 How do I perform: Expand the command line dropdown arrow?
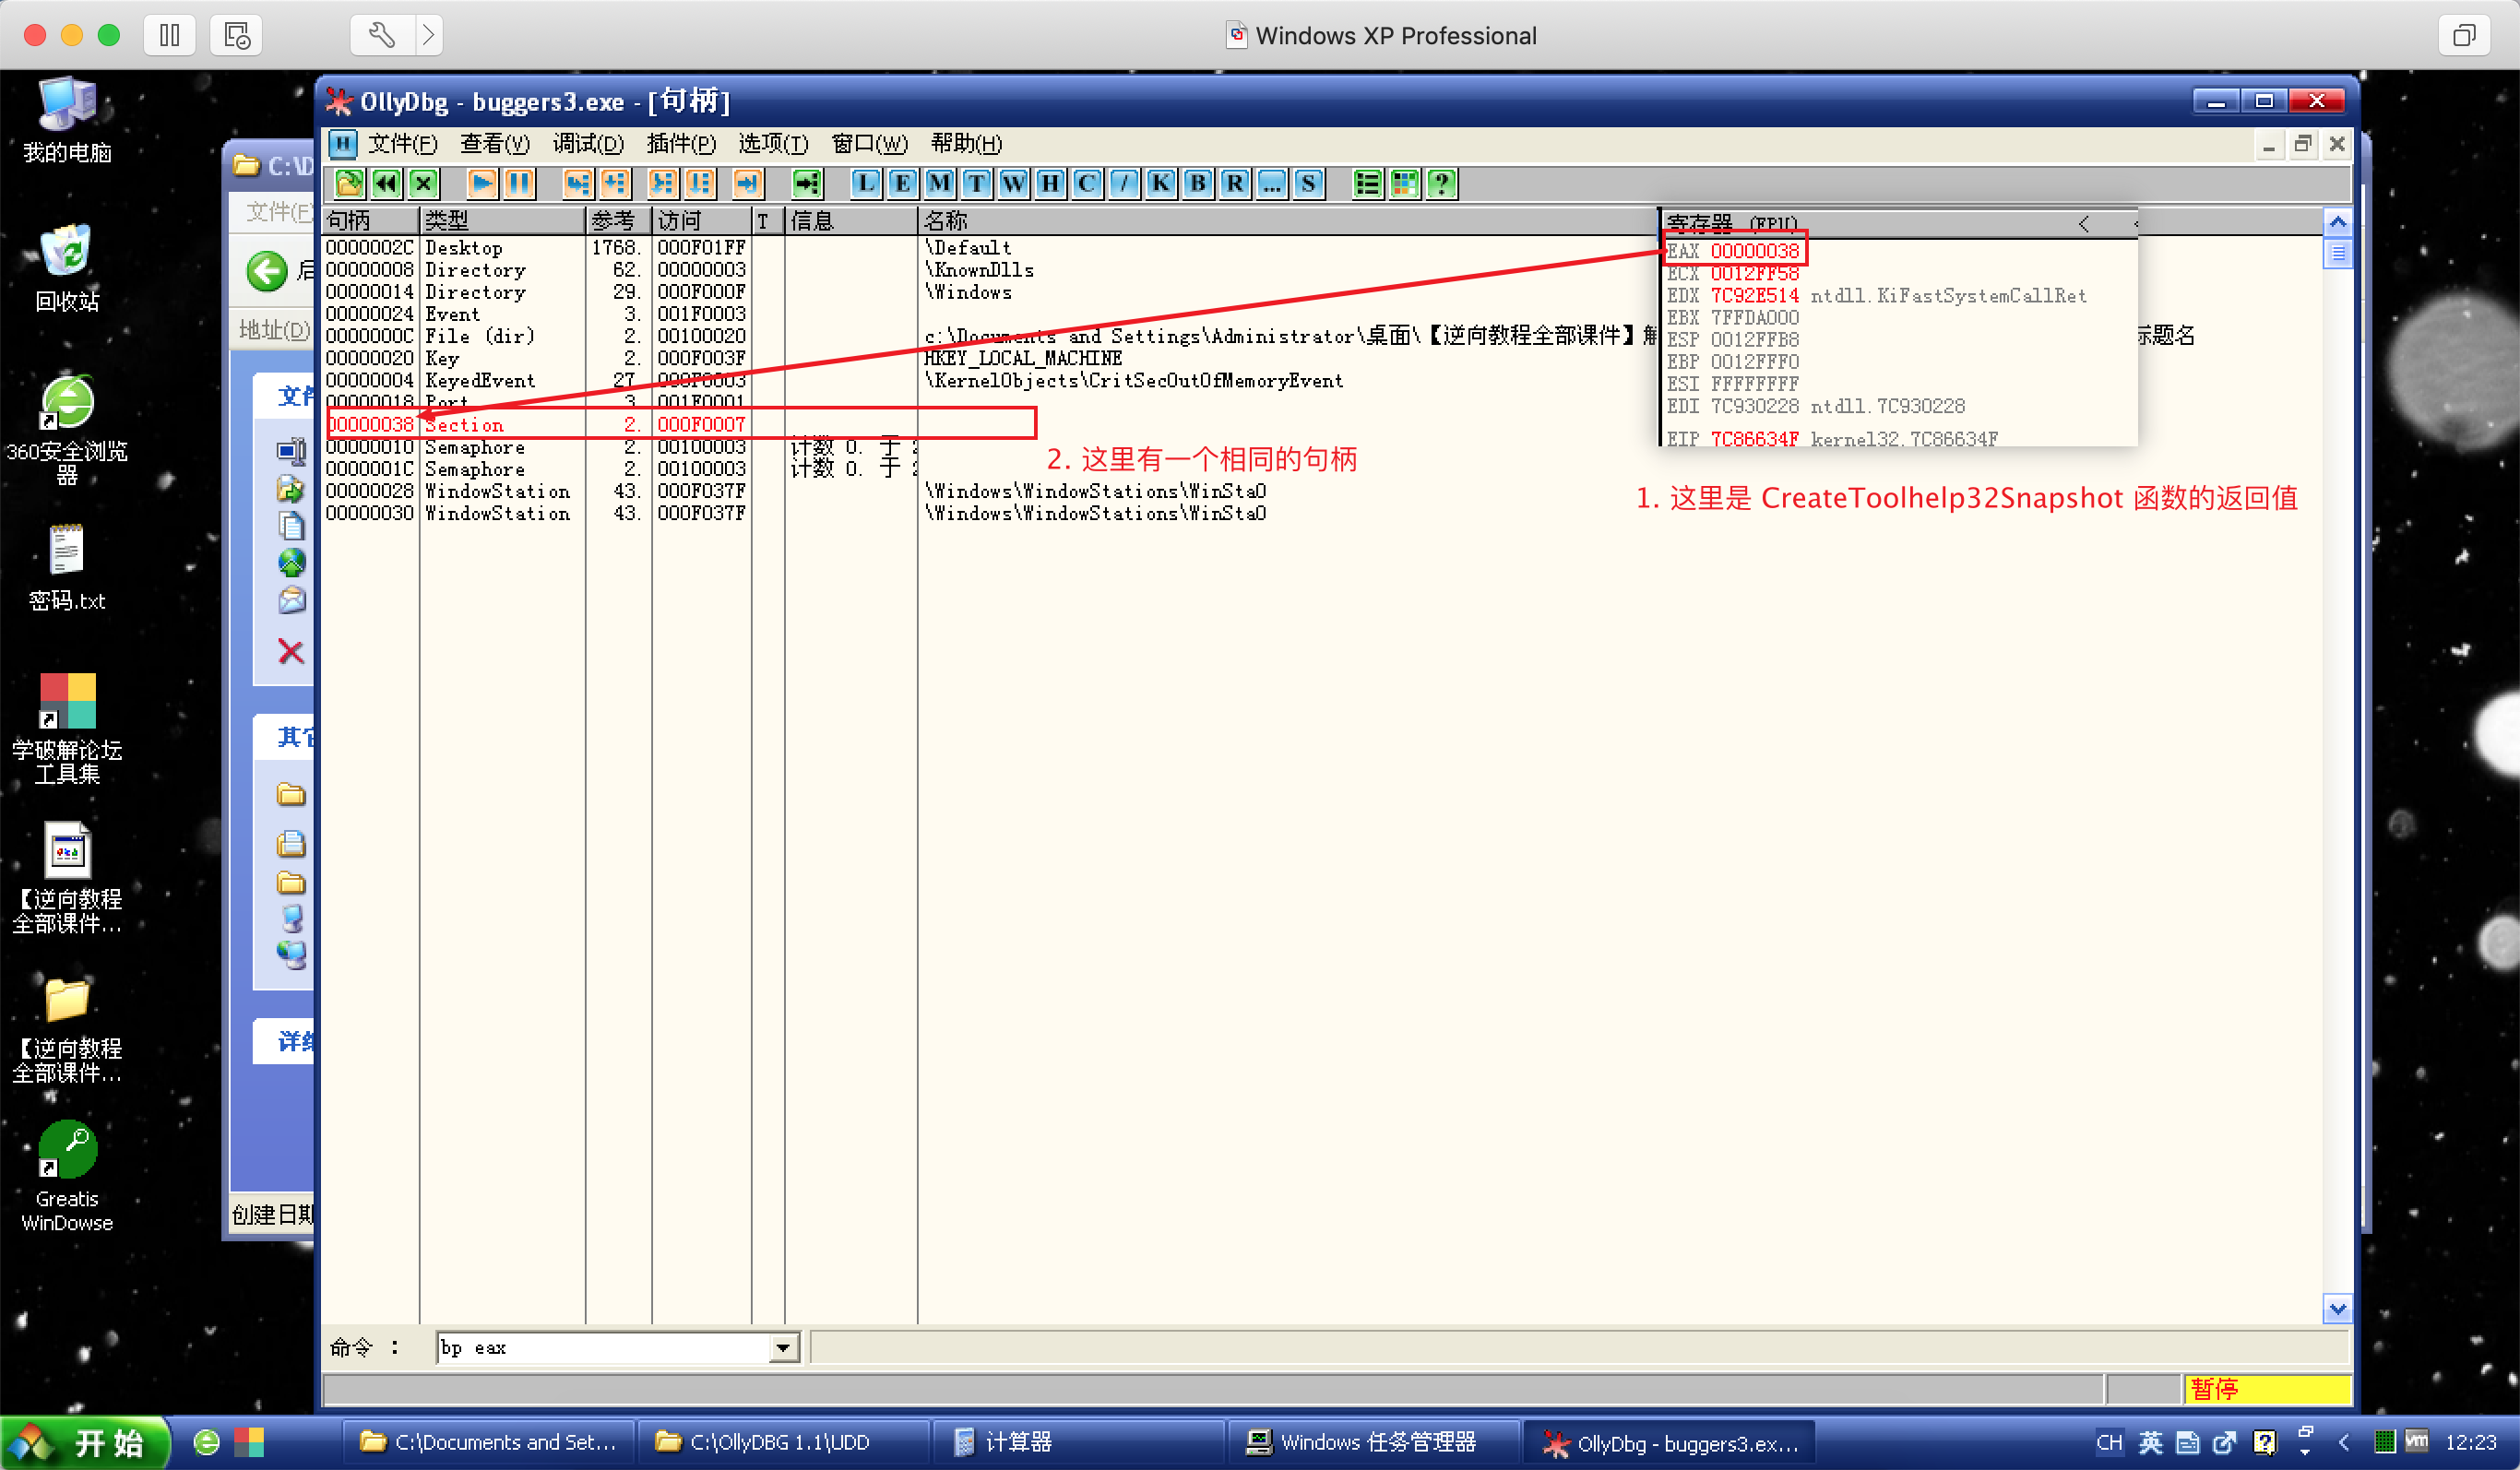tap(783, 1348)
